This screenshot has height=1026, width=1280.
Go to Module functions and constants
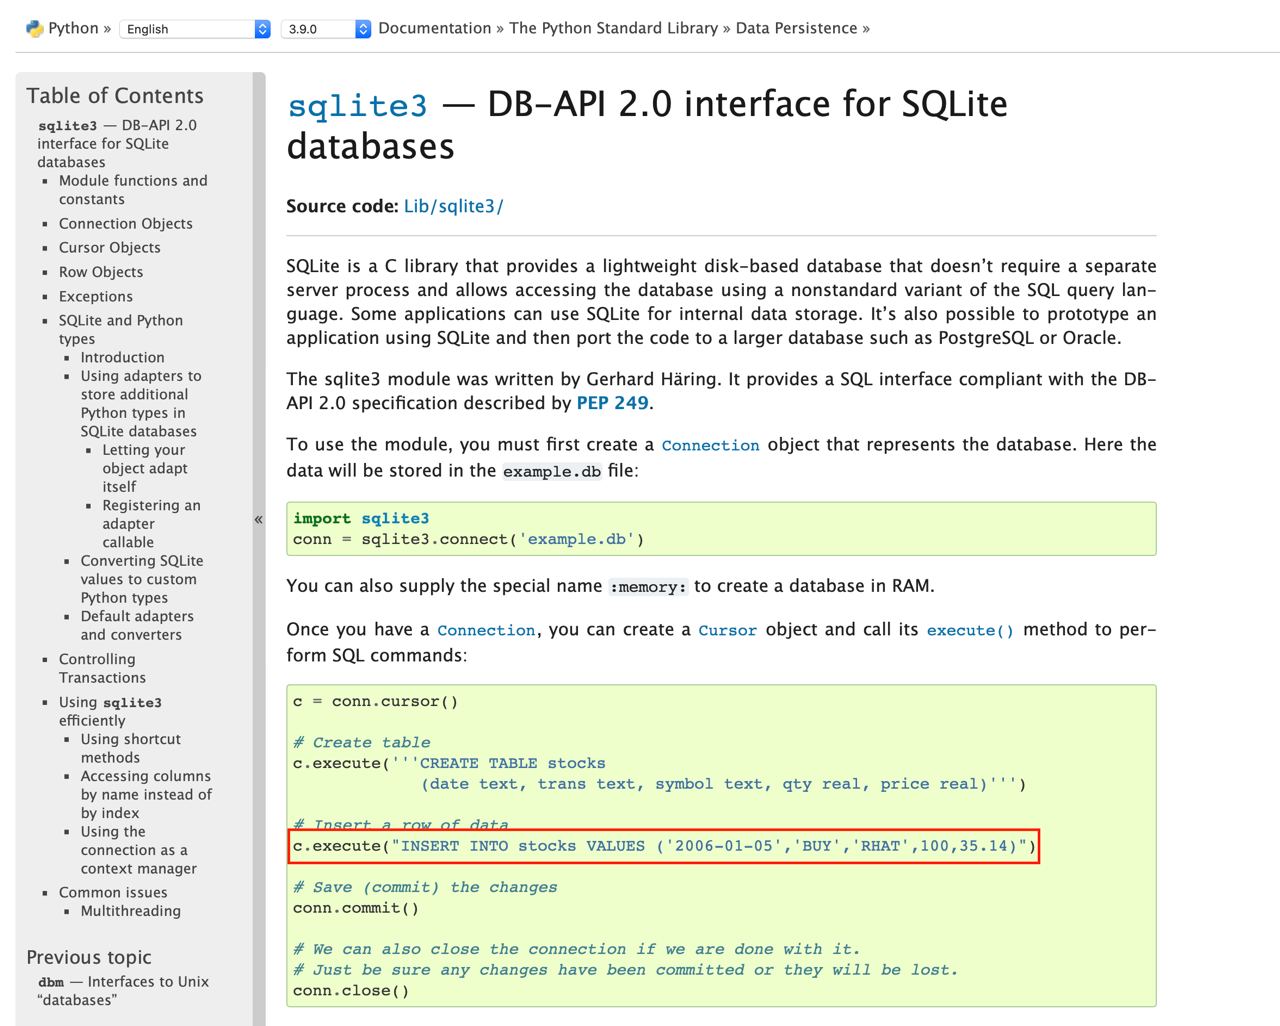click(133, 190)
